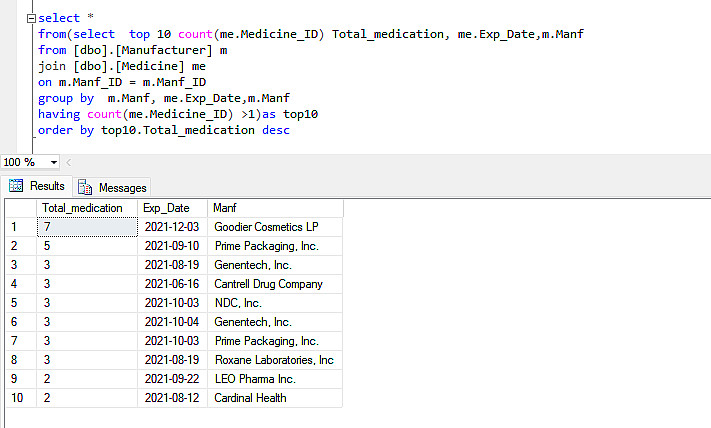711x428 pixels.
Task: Click date cell '2021-08-12'
Action: [172, 398]
